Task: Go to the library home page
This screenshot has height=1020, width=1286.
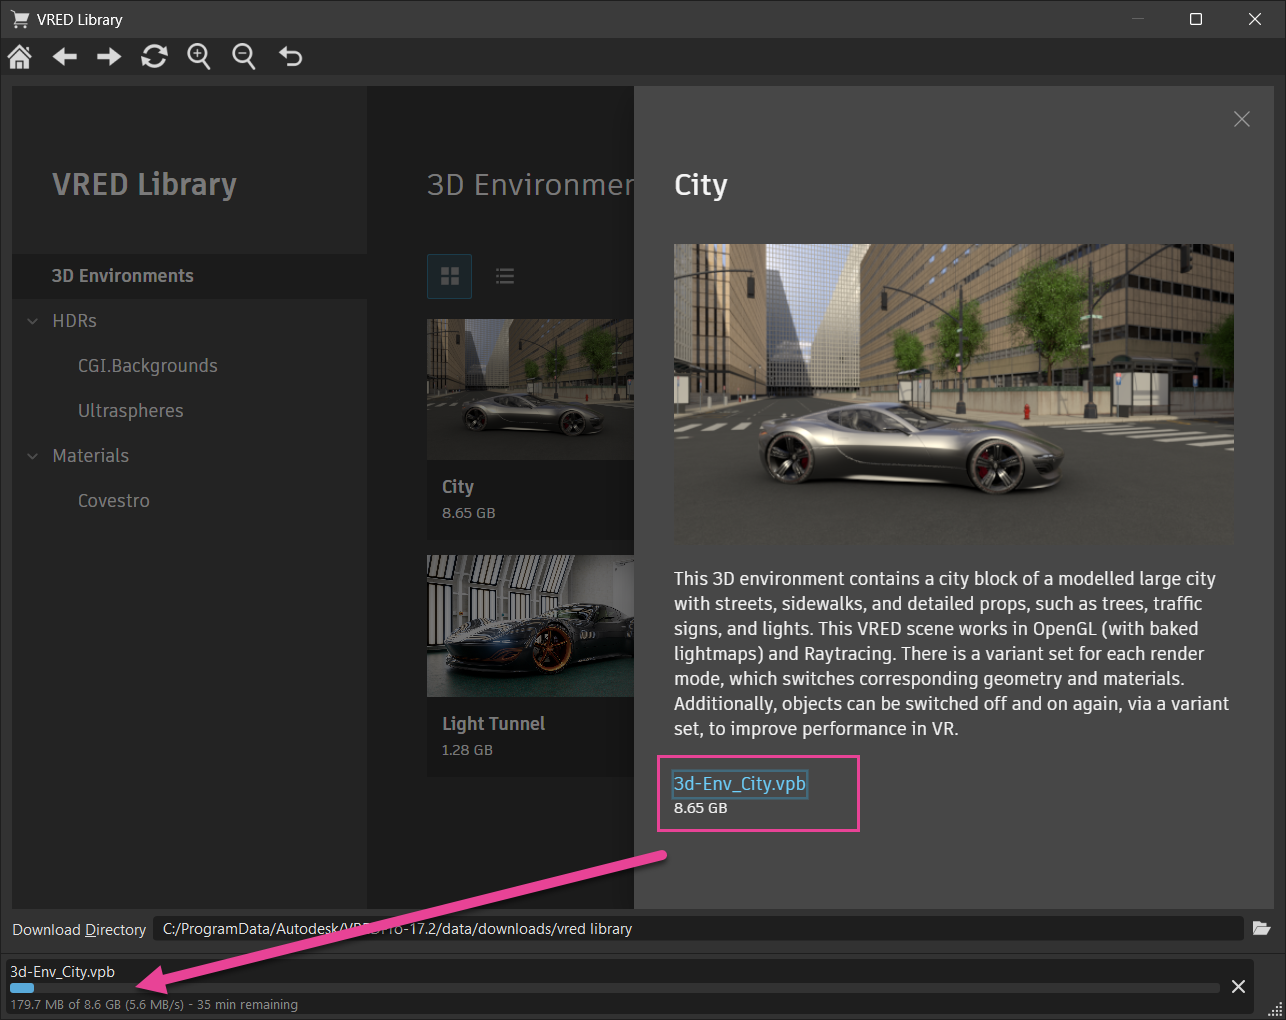Action: pyautogui.click(x=20, y=57)
